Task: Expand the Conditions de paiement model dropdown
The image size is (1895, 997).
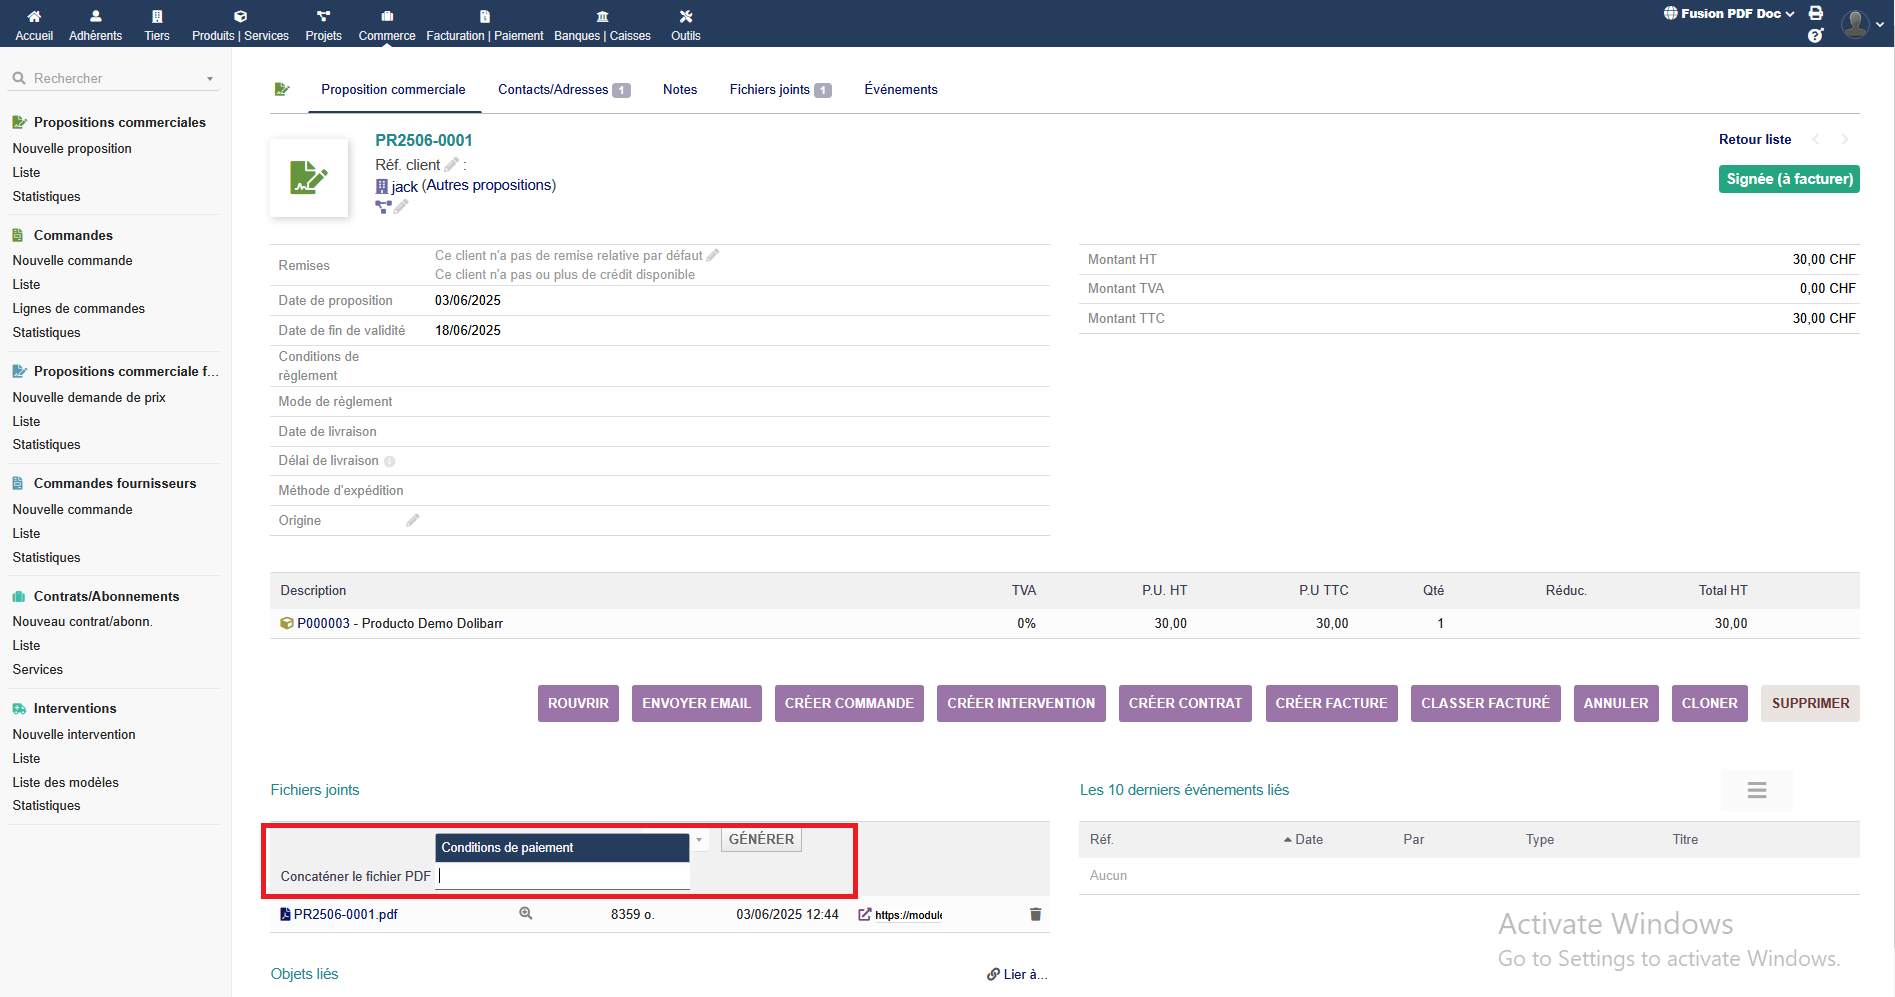Action: (x=699, y=840)
